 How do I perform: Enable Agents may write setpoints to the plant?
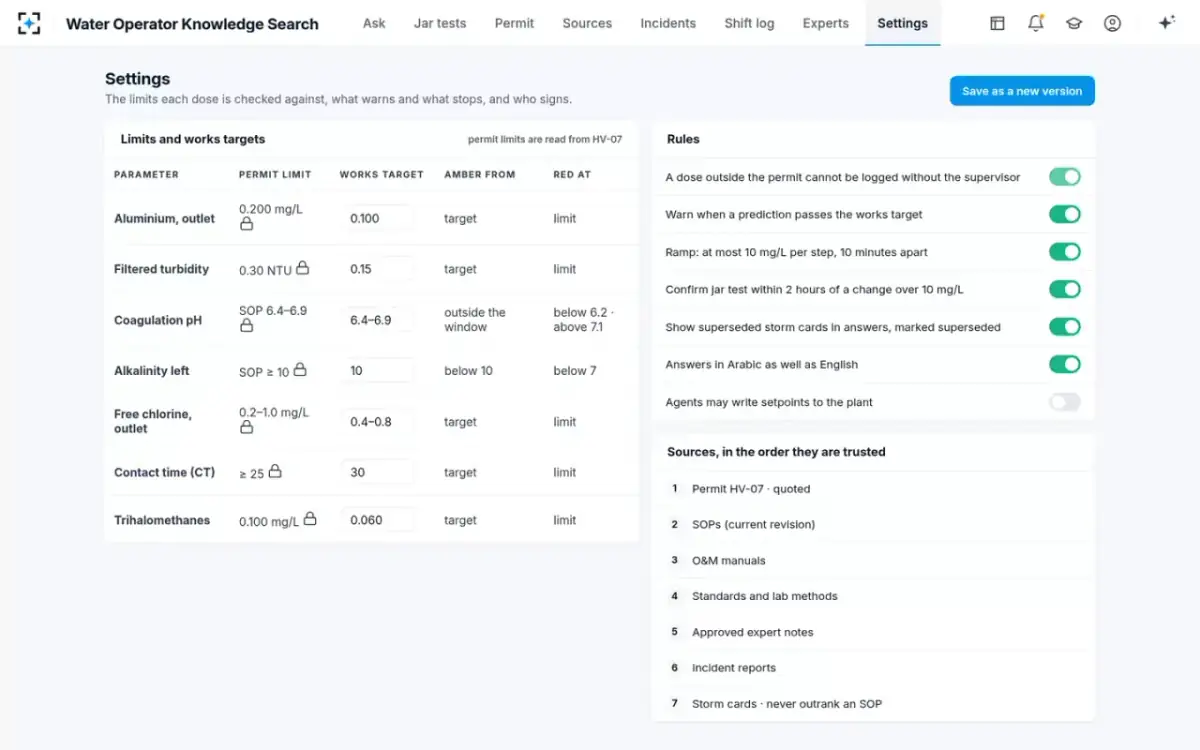point(1065,402)
